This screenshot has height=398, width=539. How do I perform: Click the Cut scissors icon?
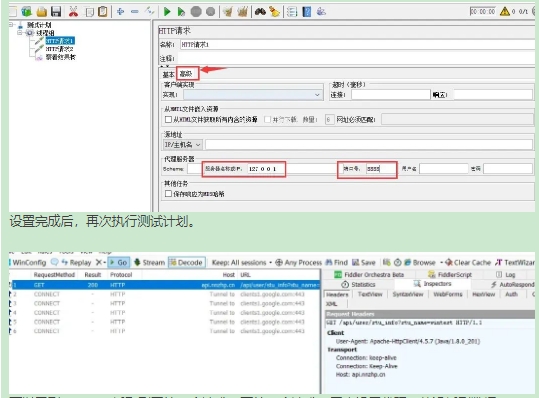coord(73,12)
